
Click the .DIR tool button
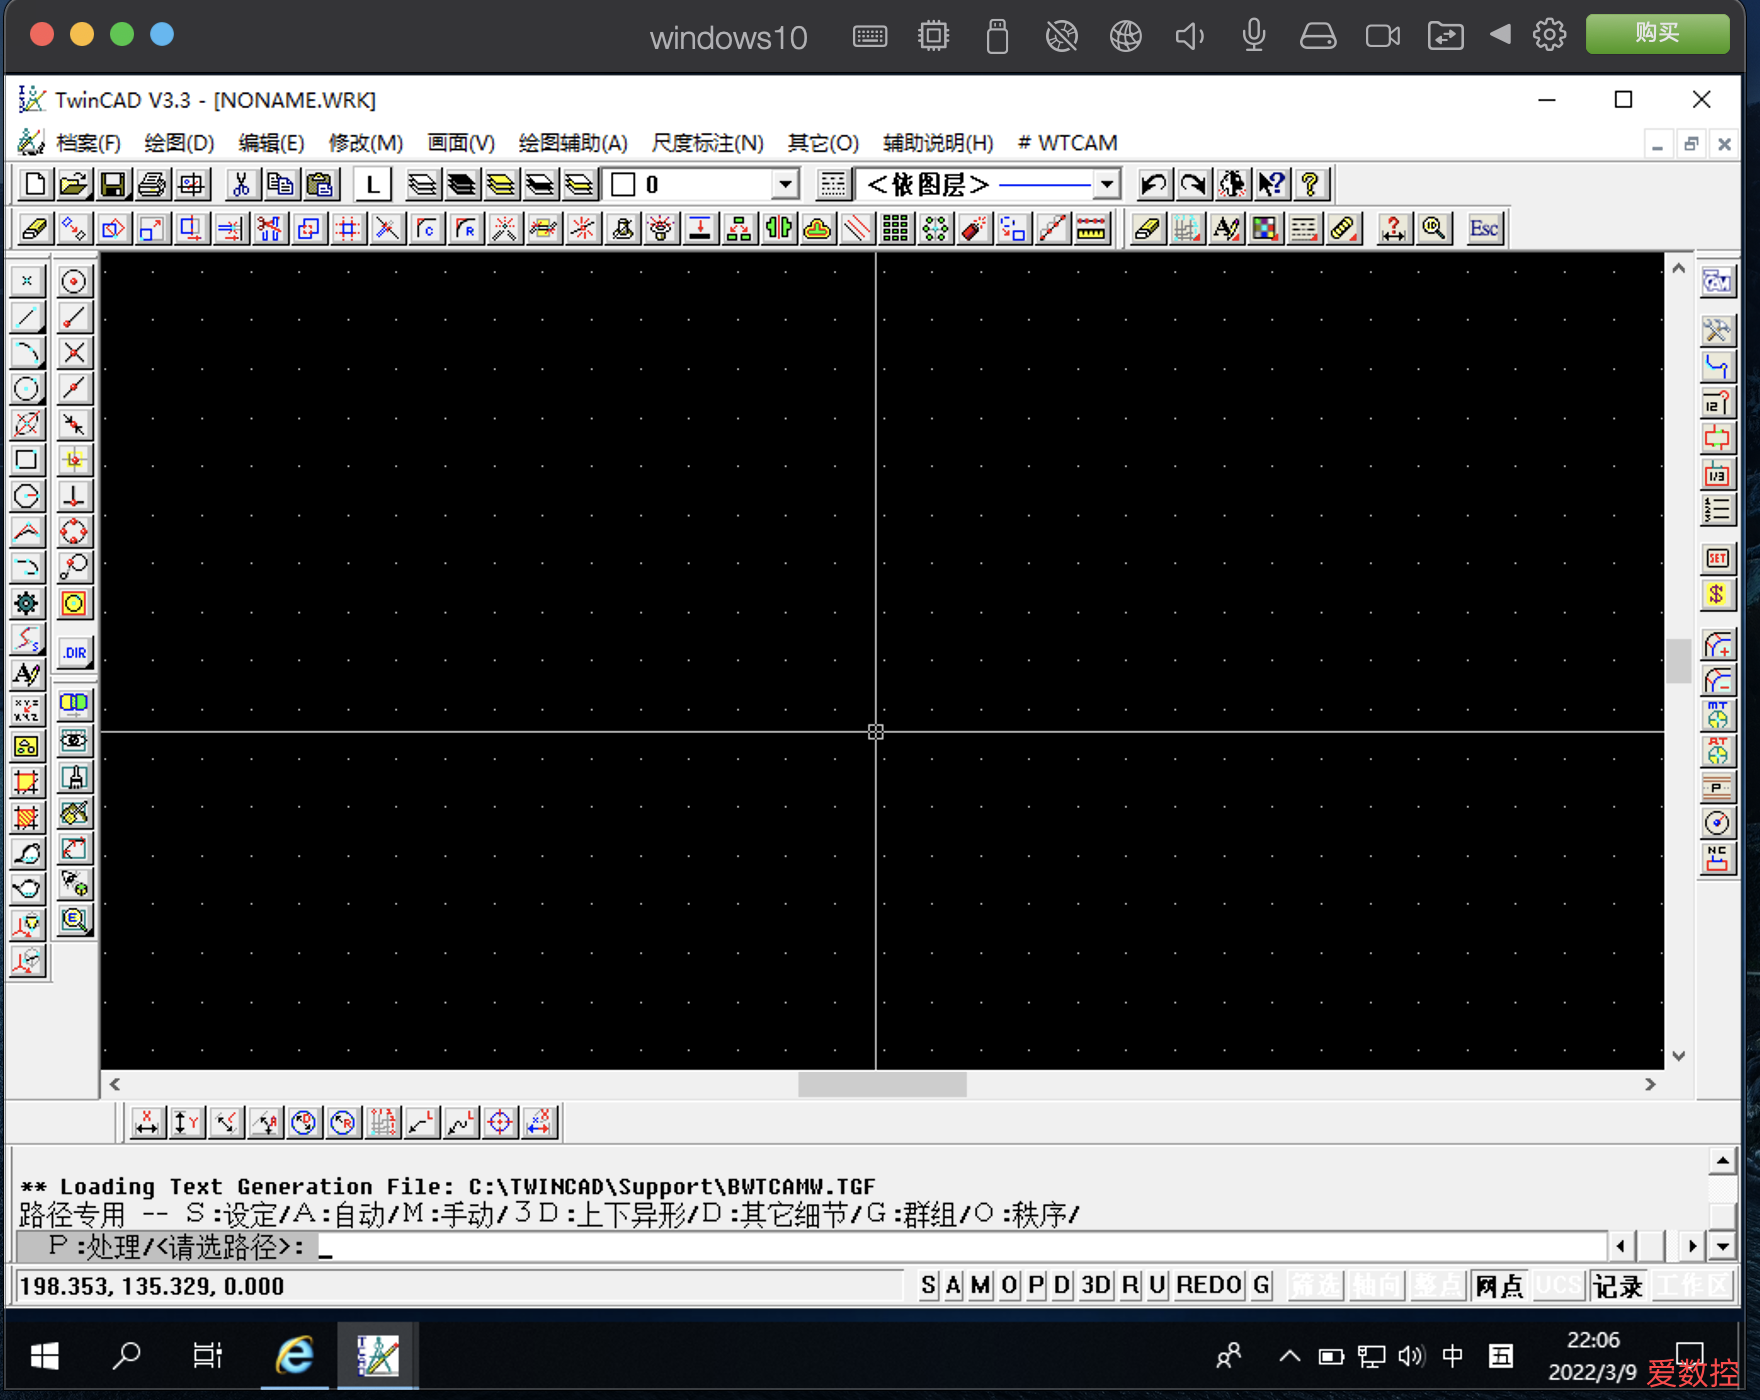click(x=74, y=653)
